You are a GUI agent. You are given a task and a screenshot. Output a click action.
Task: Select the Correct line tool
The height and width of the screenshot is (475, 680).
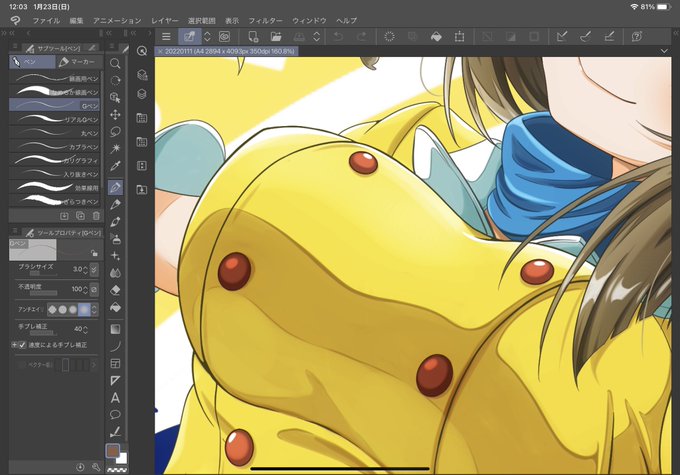coord(115,432)
